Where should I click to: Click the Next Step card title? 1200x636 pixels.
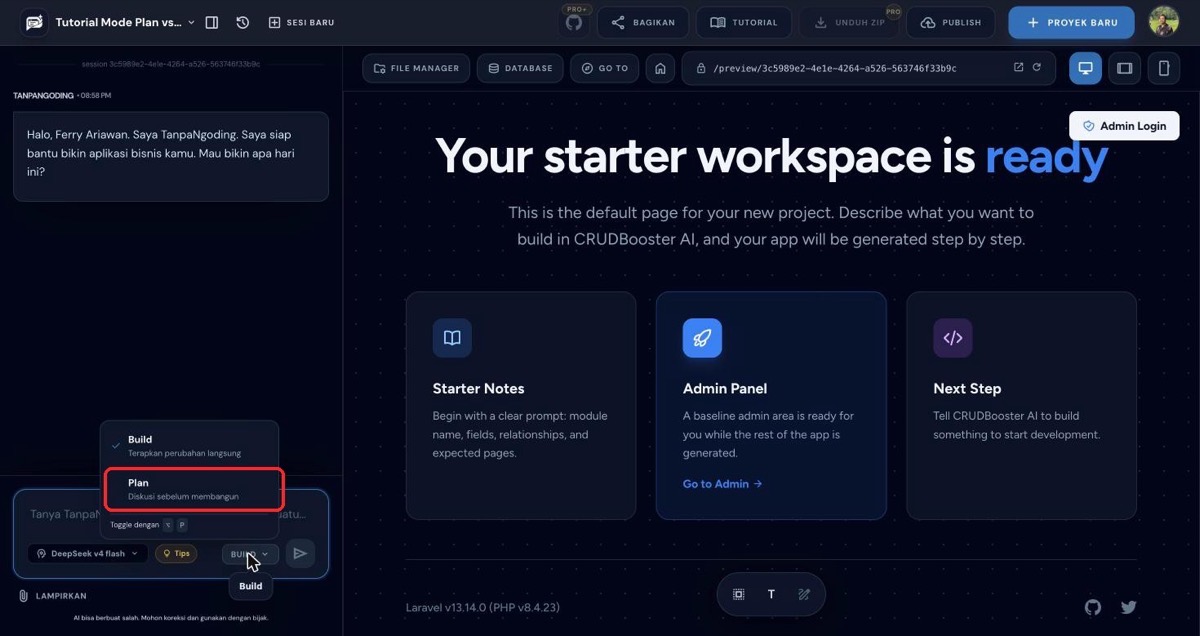coord(967,388)
